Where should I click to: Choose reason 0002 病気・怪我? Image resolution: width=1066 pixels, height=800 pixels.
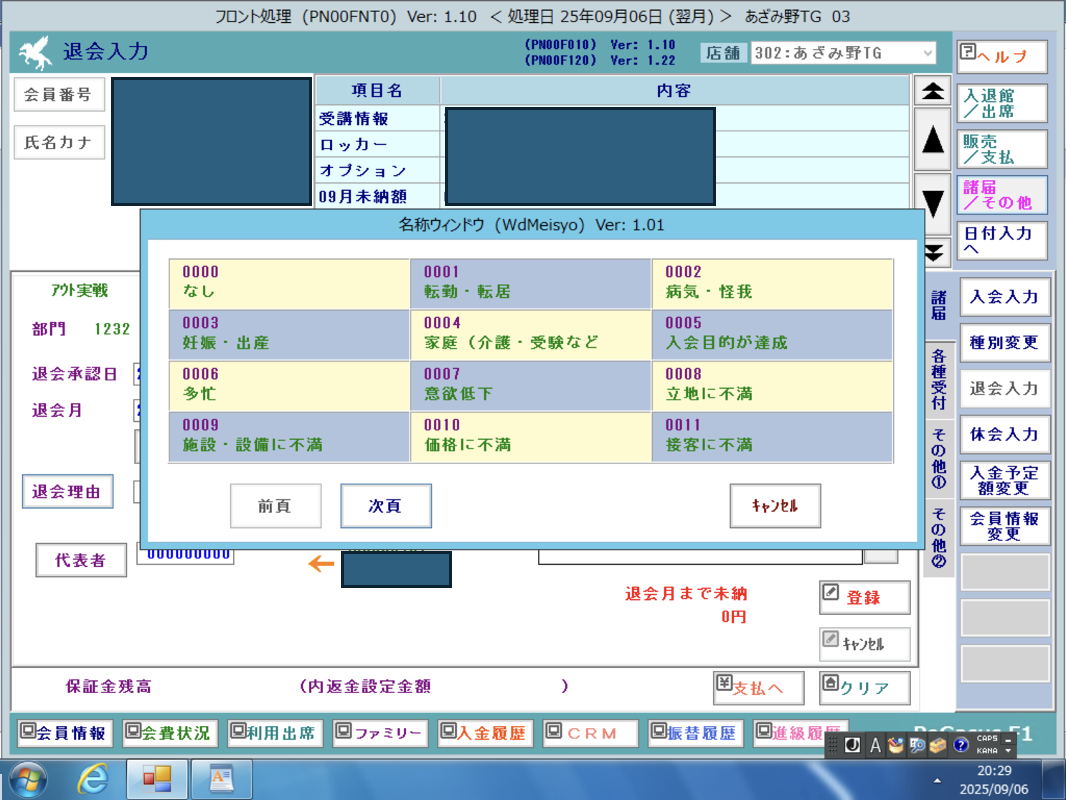coord(771,283)
